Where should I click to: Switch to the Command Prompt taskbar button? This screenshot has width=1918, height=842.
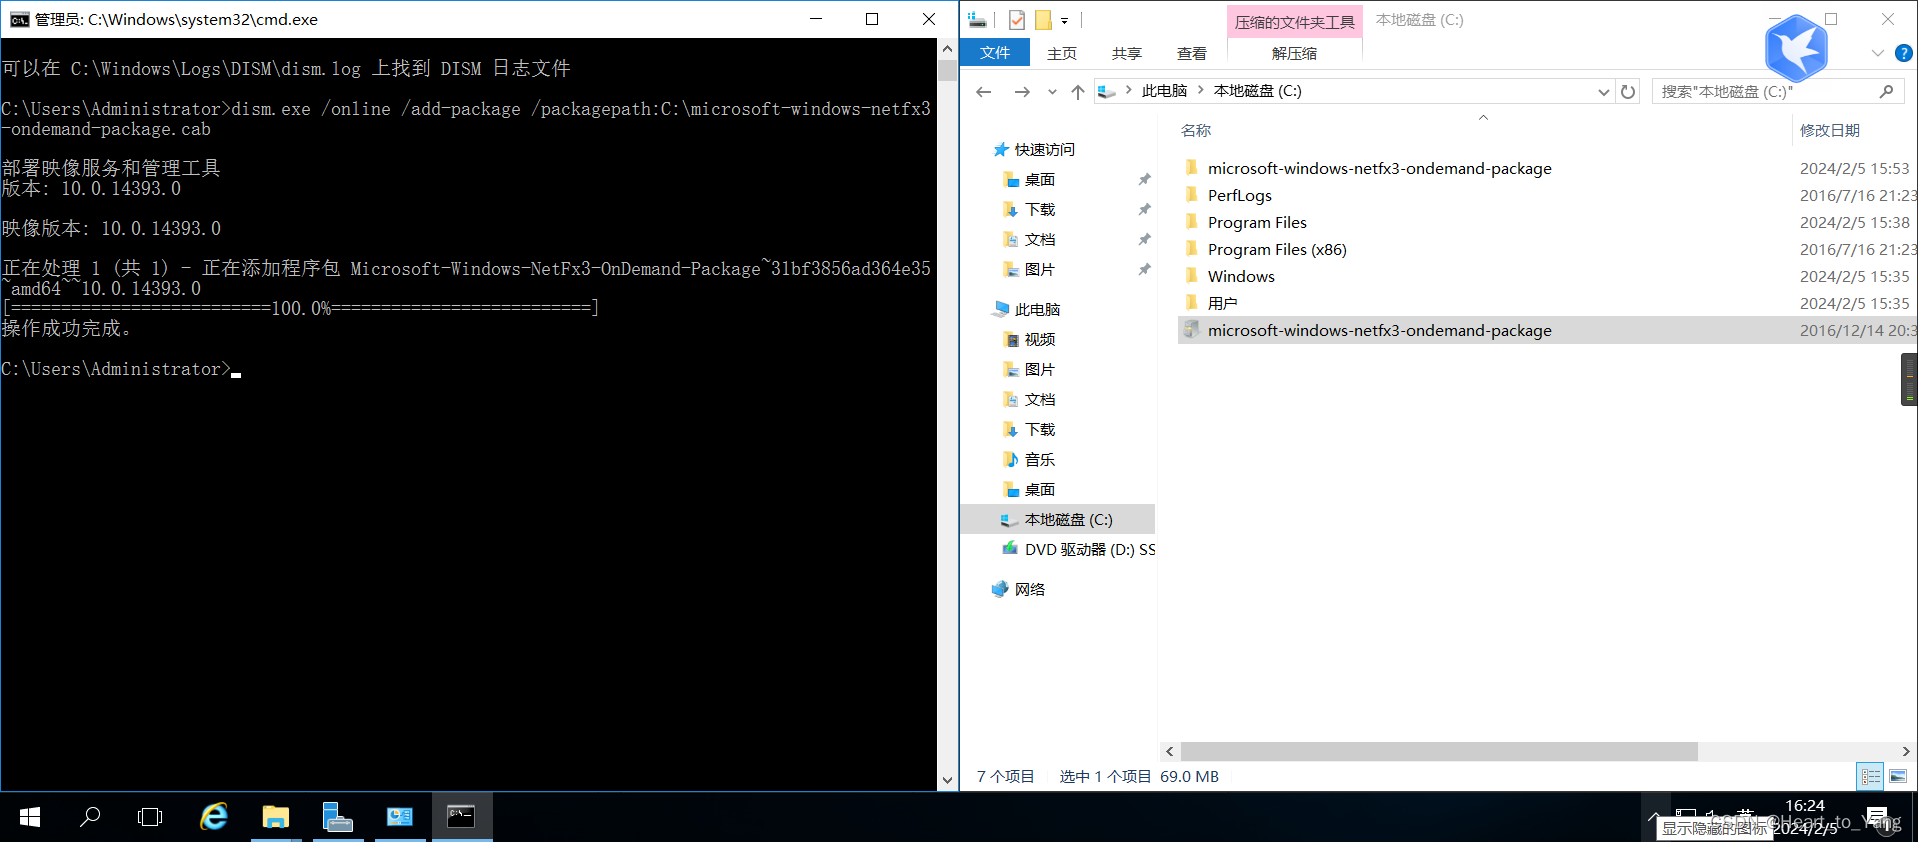[462, 817]
